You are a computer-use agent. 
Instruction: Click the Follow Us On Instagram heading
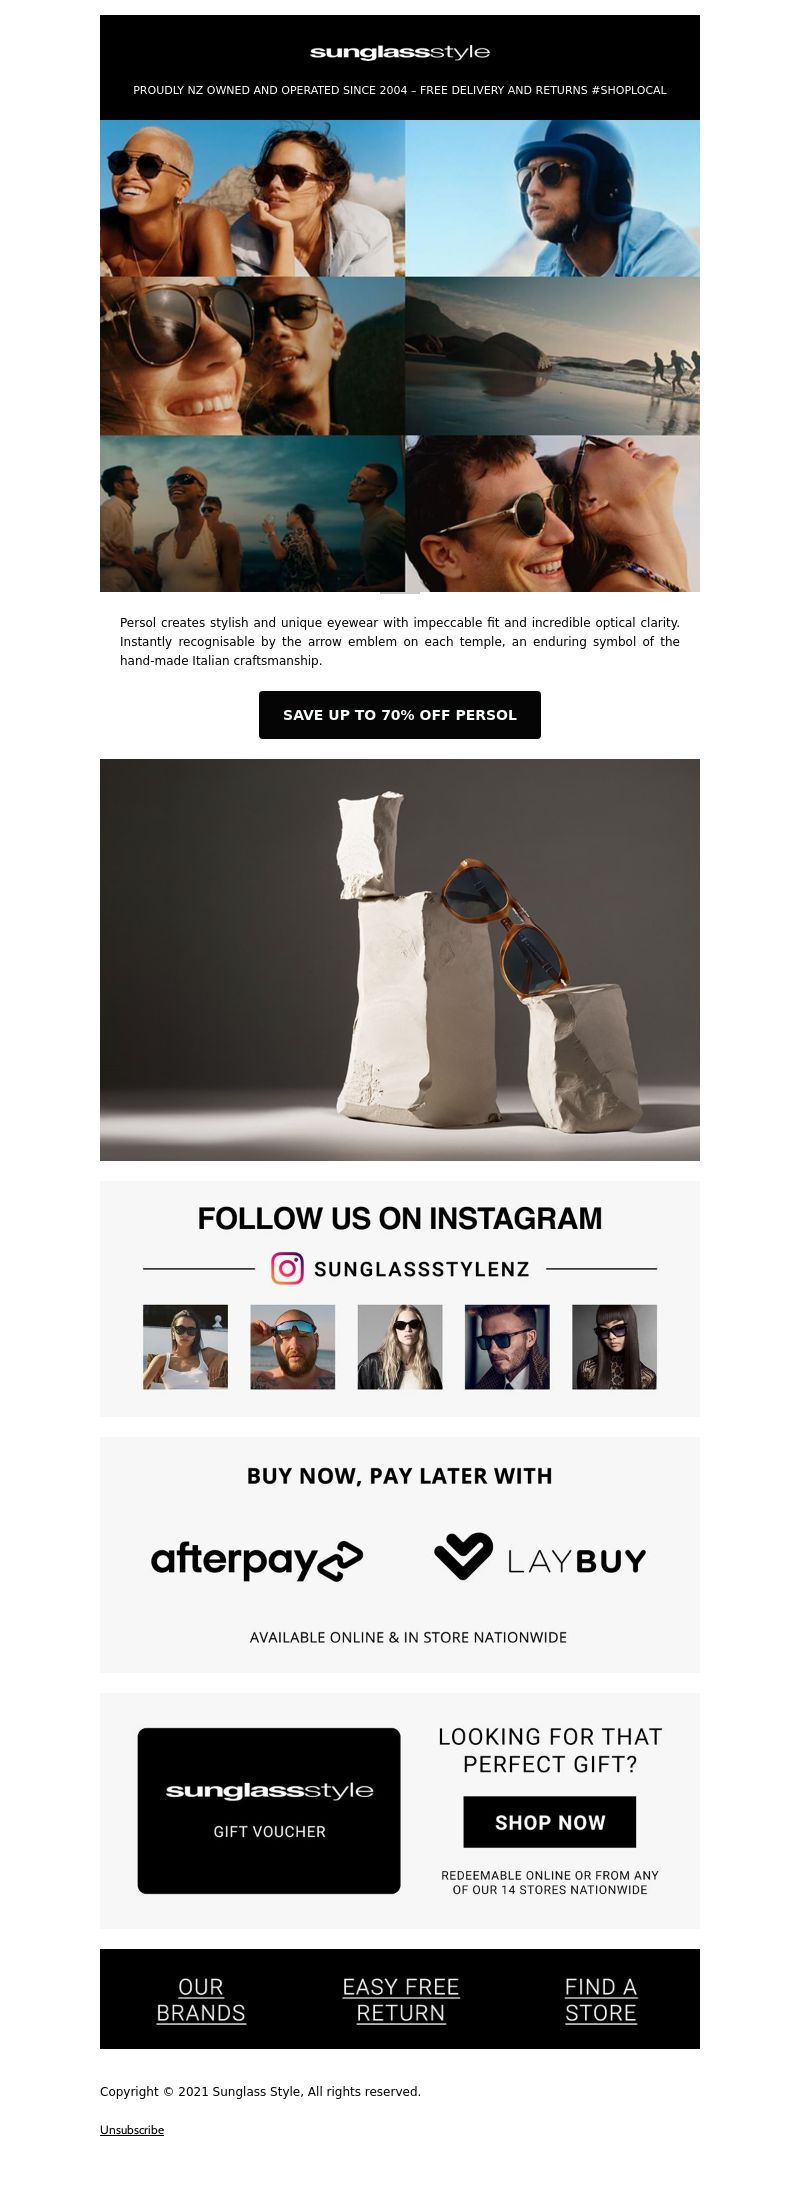(400, 1218)
